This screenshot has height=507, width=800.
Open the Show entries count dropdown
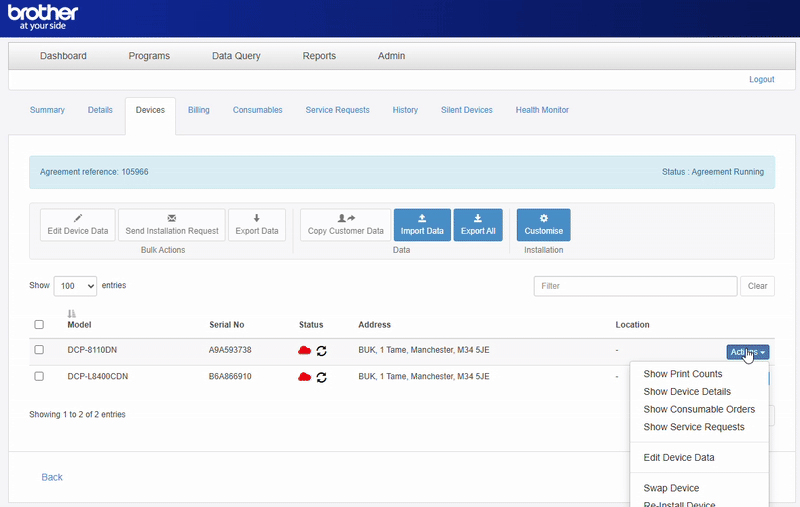(x=75, y=286)
